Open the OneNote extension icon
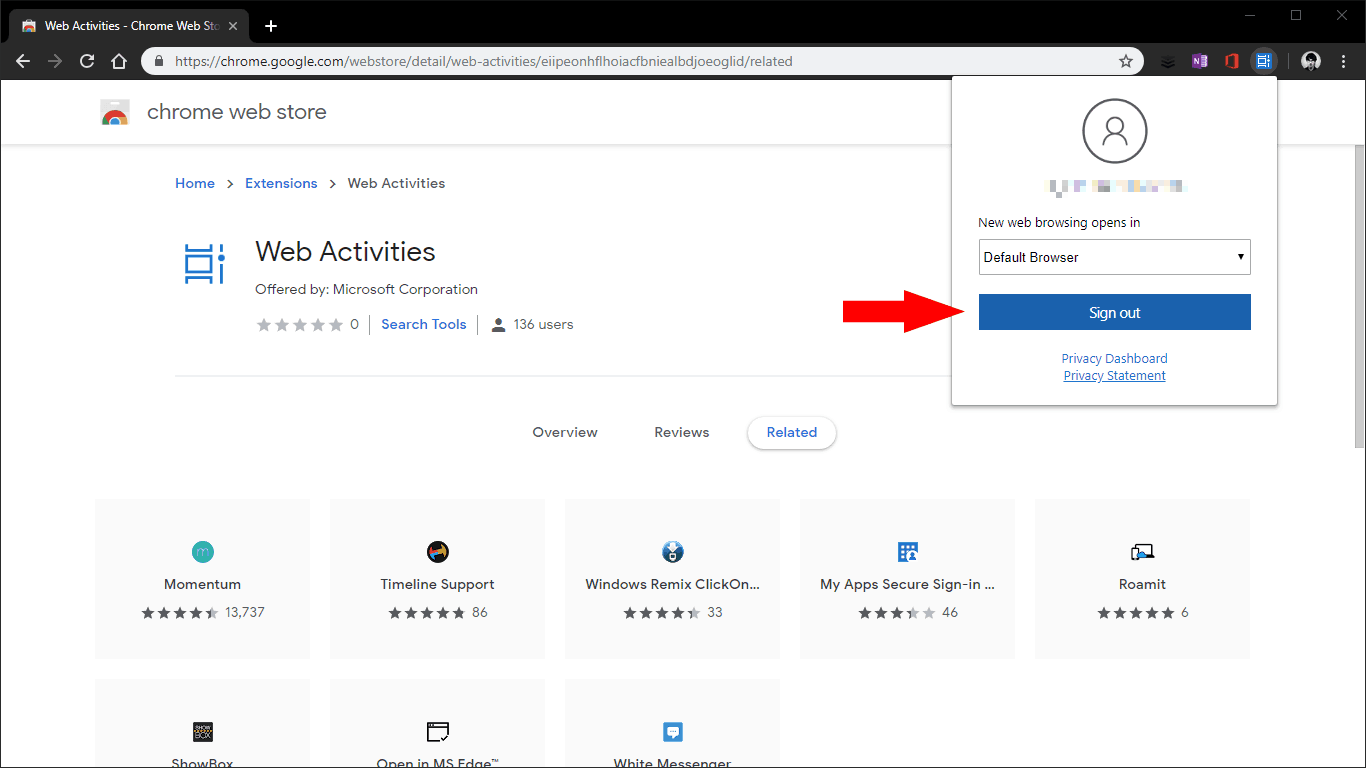1366x768 pixels. tap(1200, 61)
